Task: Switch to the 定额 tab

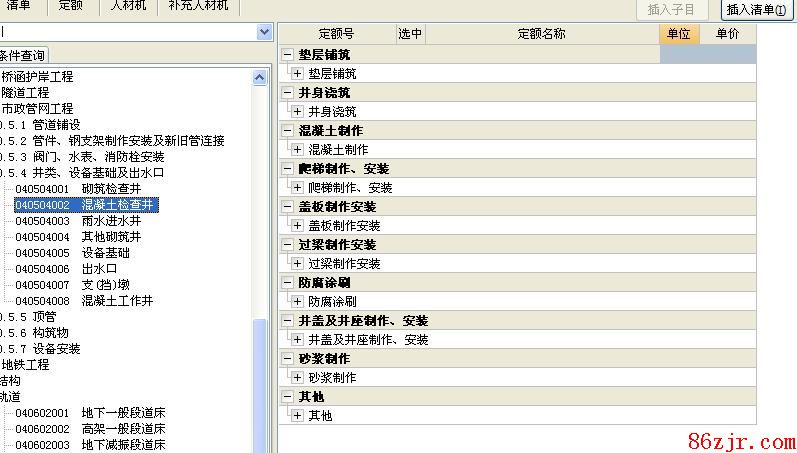Action: pos(71,6)
